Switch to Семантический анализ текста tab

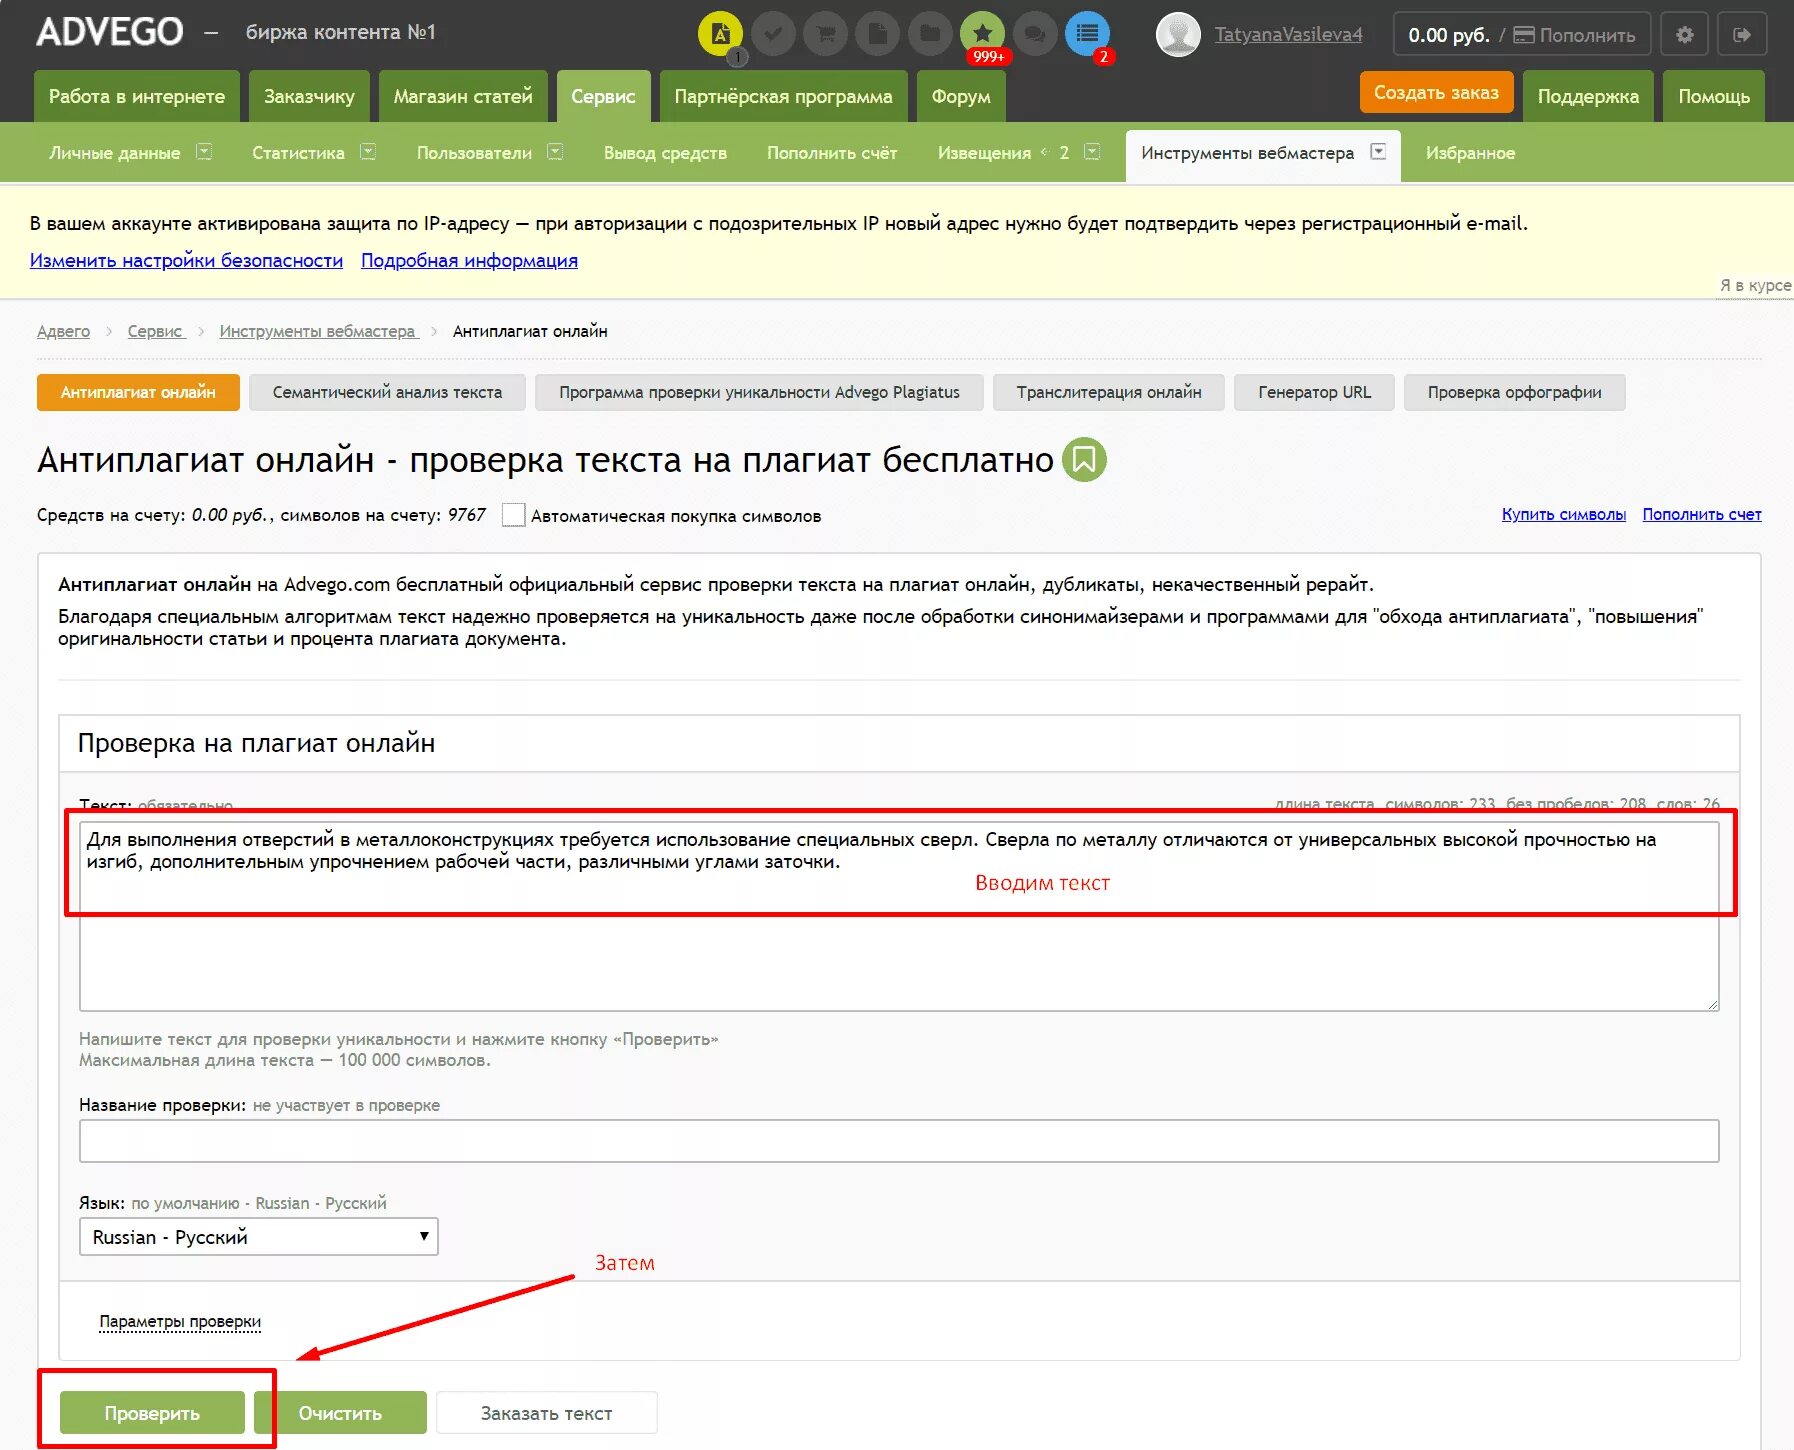387,392
